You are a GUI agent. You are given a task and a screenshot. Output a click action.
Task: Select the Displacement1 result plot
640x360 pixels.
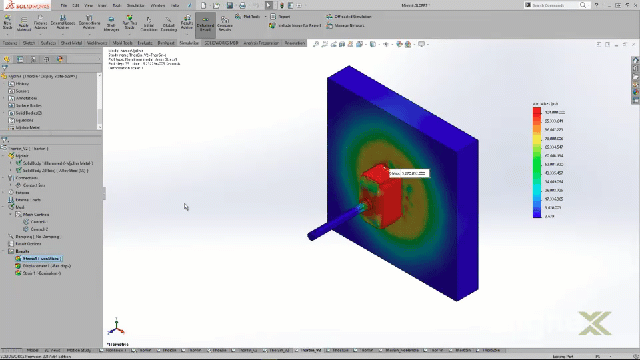[x=43, y=266]
